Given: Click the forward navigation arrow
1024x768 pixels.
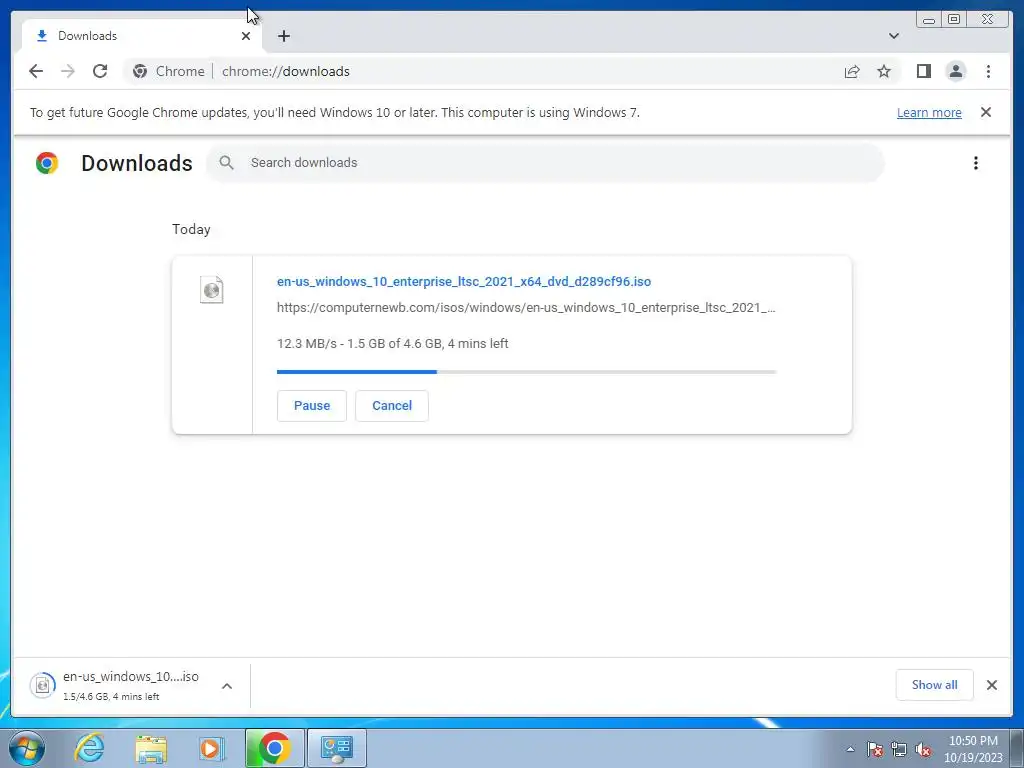Looking at the screenshot, I should (x=68, y=71).
